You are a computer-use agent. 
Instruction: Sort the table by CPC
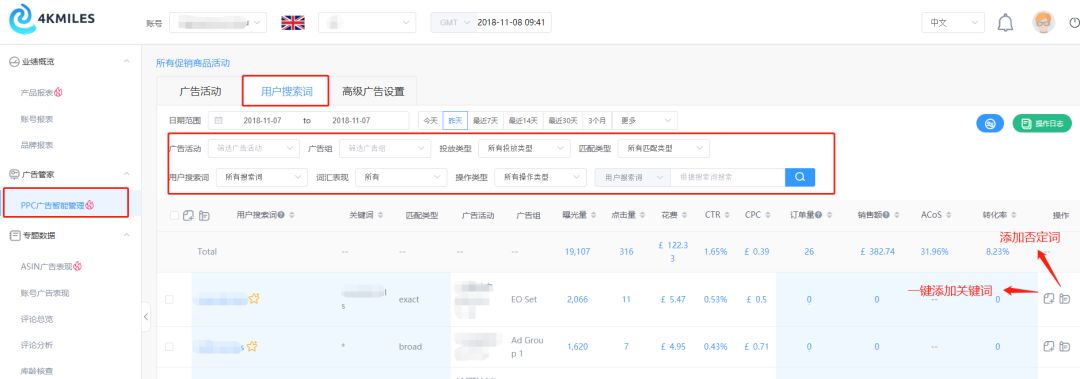coord(768,215)
